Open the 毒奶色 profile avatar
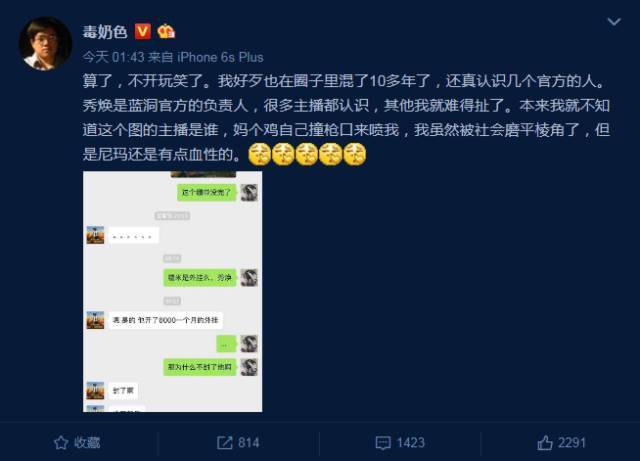The image size is (640, 461). [x=45, y=44]
